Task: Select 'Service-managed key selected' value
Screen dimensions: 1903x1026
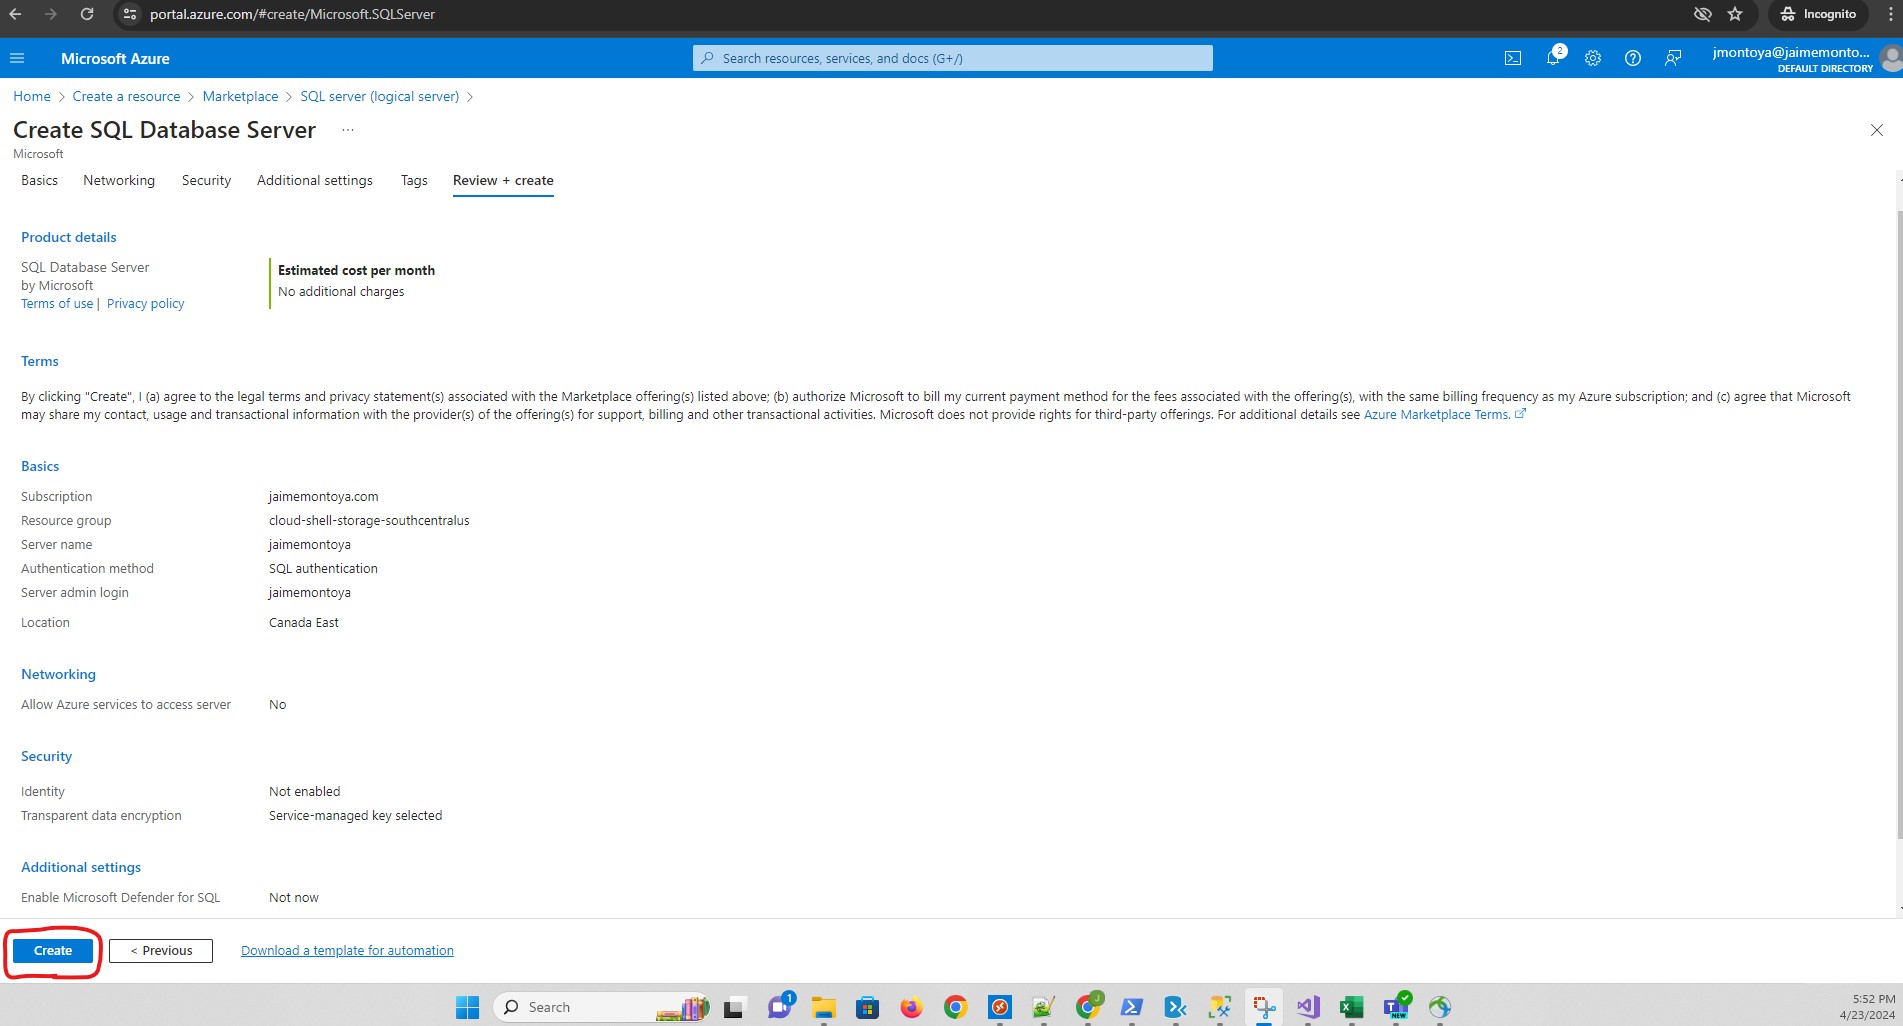Action: pyautogui.click(x=355, y=815)
